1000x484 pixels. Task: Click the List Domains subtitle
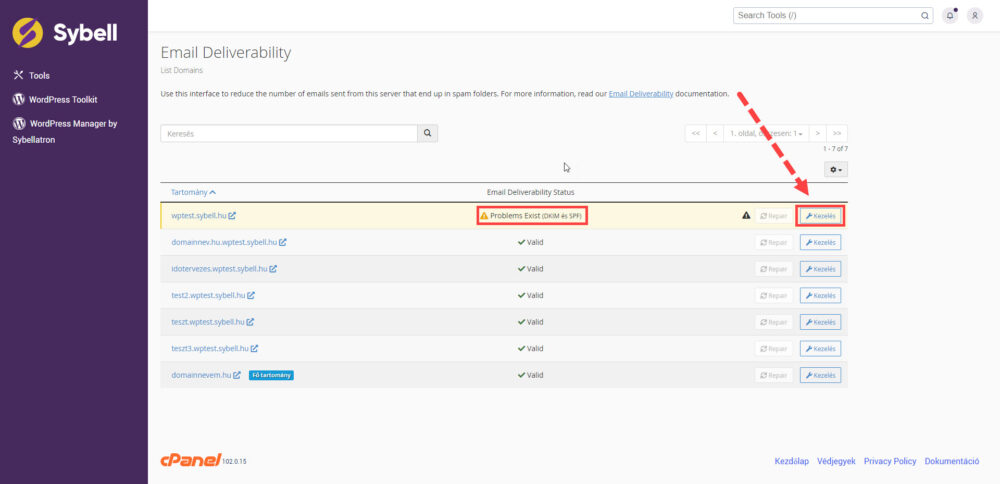coord(182,70)
